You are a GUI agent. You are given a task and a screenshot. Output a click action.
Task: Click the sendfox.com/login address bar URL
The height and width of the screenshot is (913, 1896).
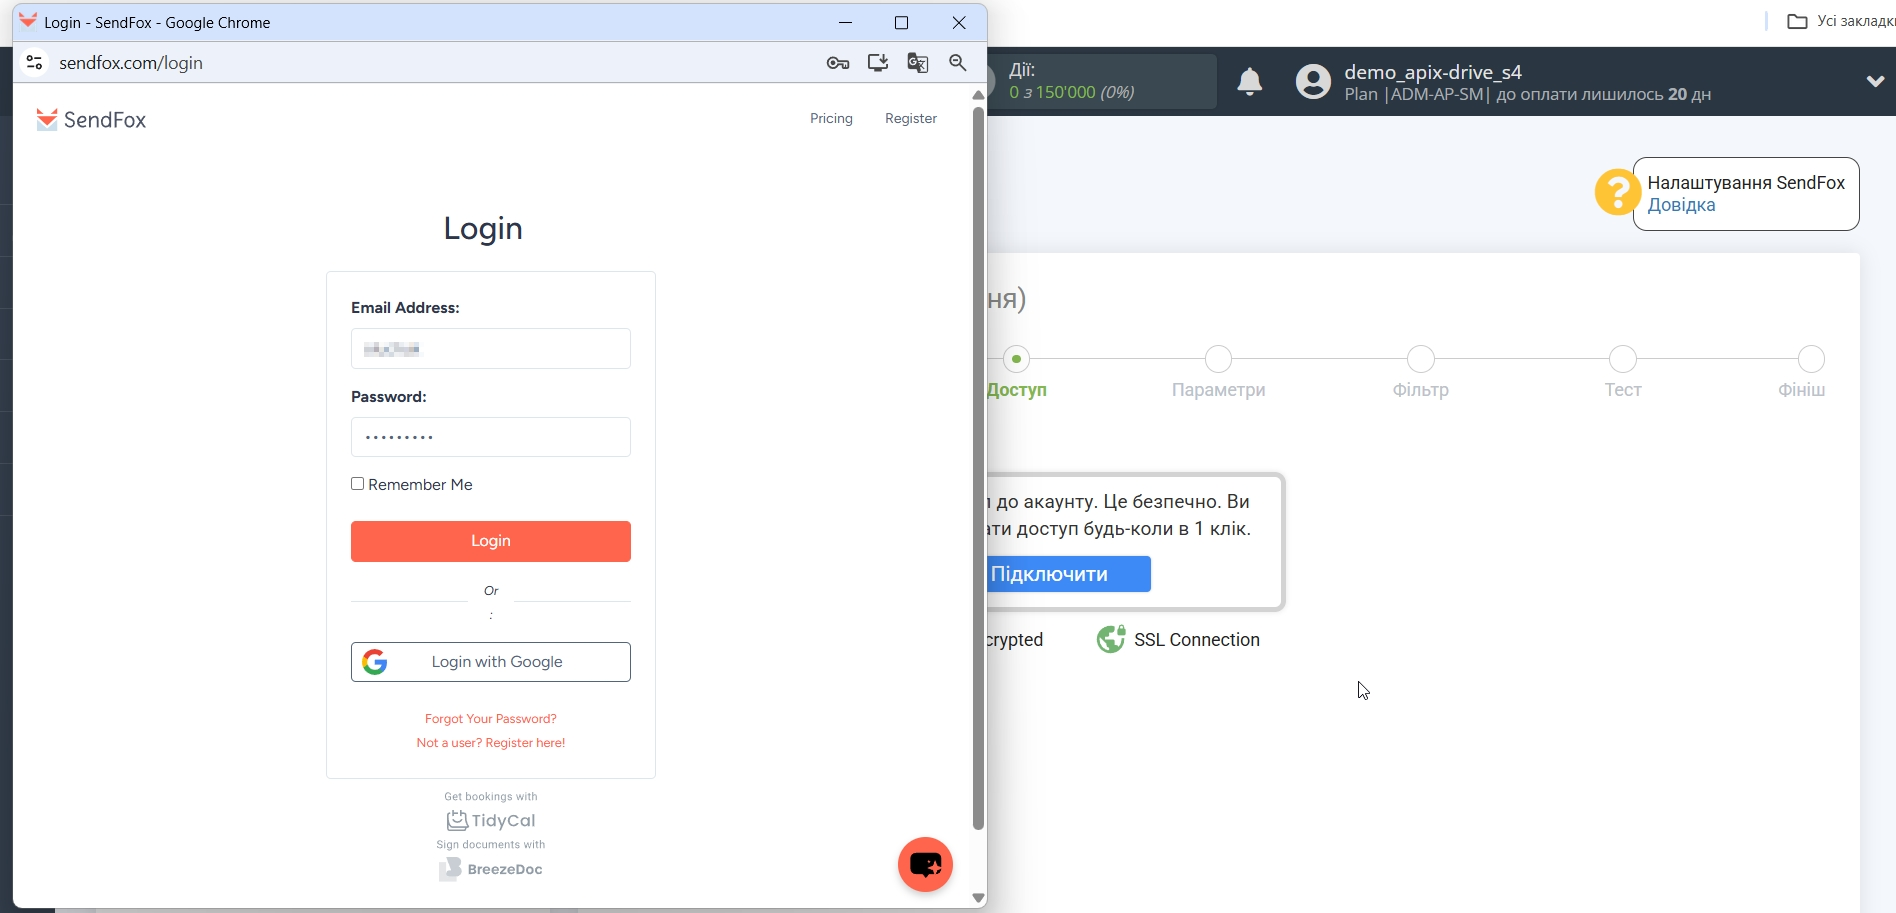tap(131, 63)
